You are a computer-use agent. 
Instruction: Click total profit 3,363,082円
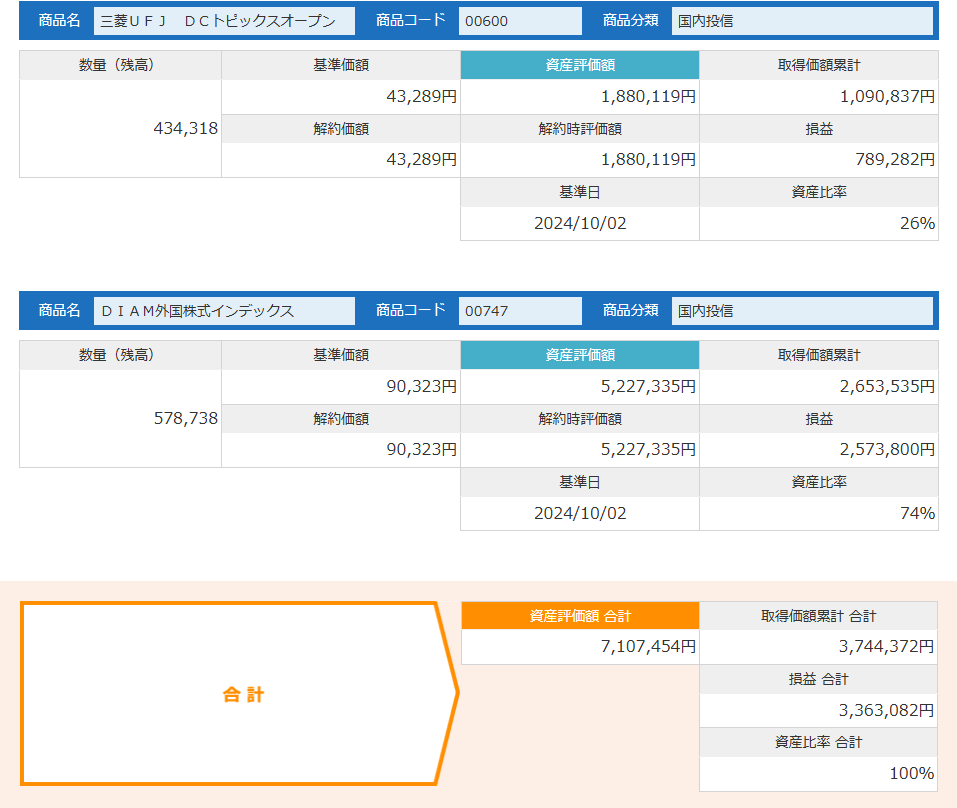tap(886, 710)
